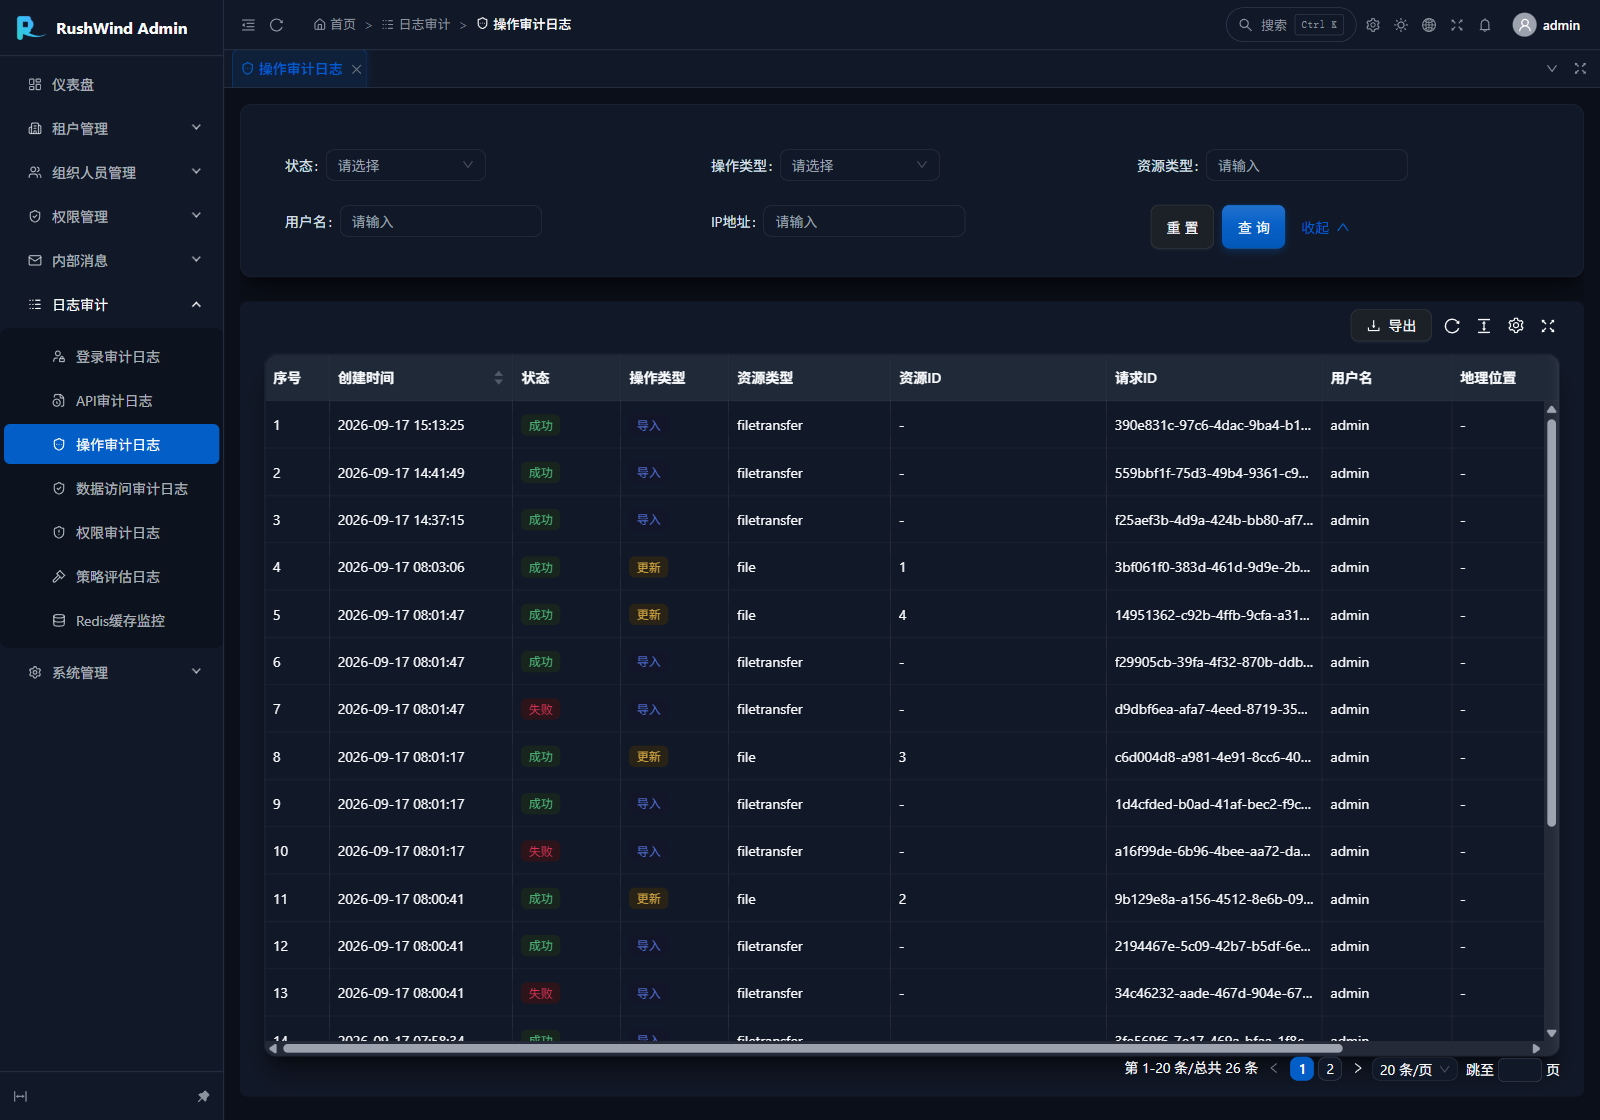The width and height of the screenshot is (1600, 1120).
Task: Click the table horizontal scrollbar
Action: pyautogui.click(x=812, y=1048)
